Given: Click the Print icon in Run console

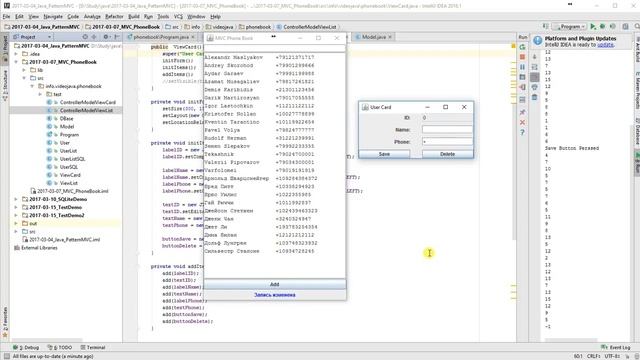Looking at the screenshot, I should [534, 87].
